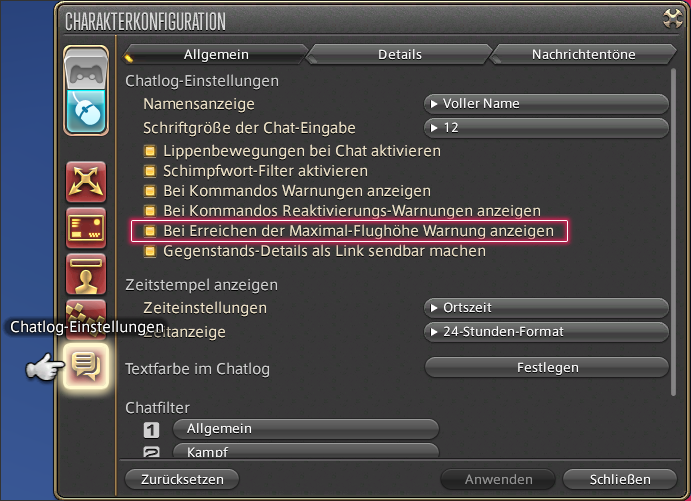Image resolution: width=691 pixels, height=501 pixels.
Task: Open the item settings card icon
Action: coord(86,227)
